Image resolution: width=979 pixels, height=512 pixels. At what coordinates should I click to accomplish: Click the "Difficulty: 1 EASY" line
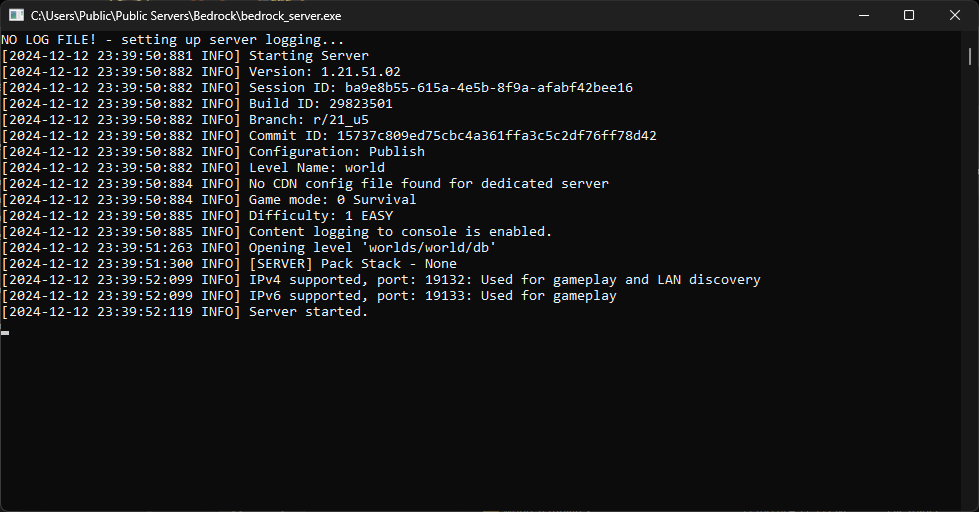(x=320, y=216)
